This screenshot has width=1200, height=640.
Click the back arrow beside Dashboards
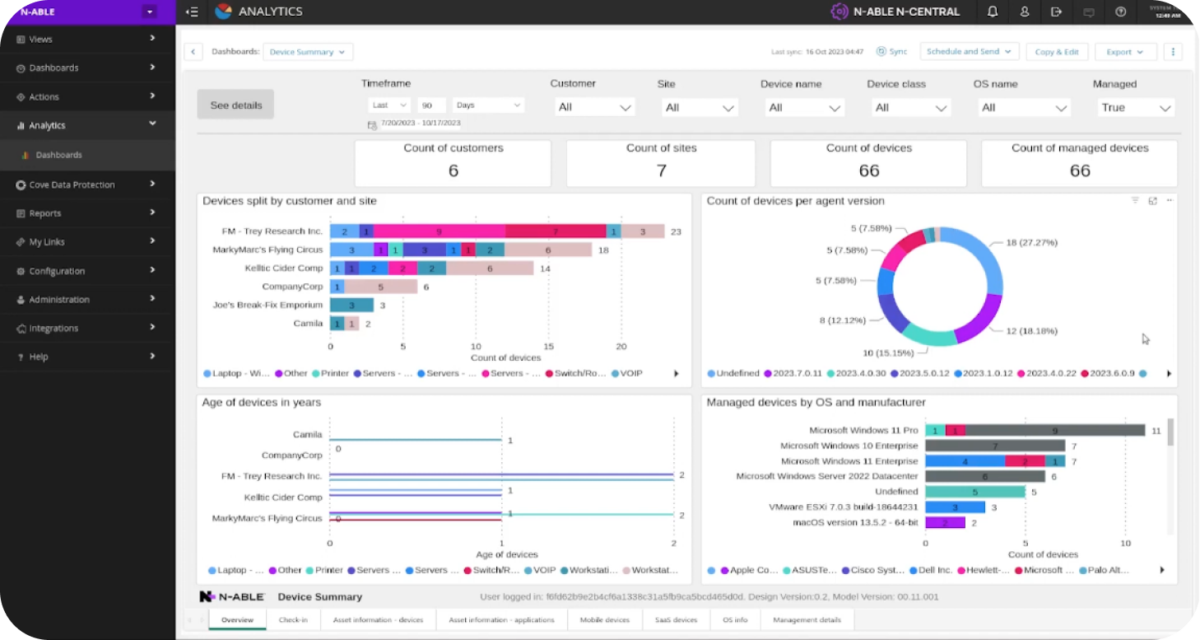(x=194, y=52)
